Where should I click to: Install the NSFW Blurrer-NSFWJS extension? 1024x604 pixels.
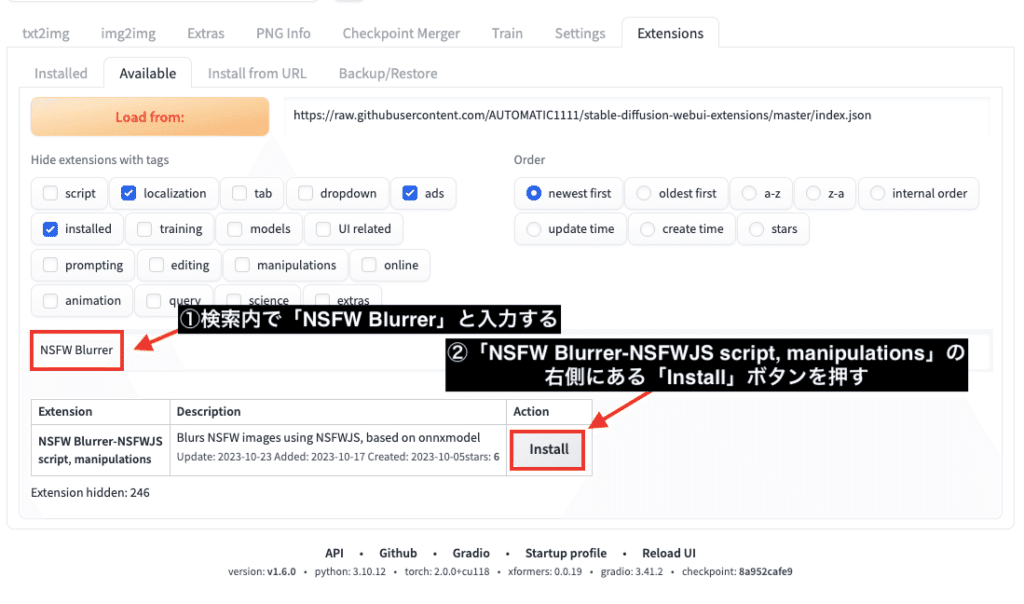(x=547, y=450)
